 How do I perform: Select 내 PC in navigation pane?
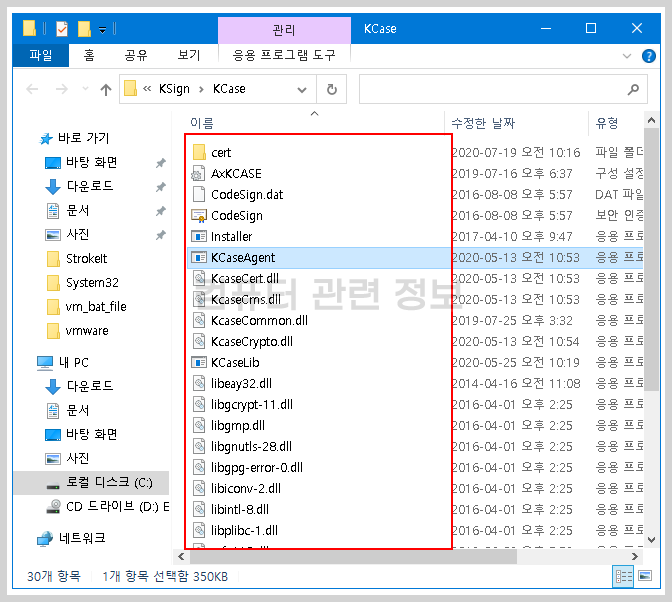click(x=73, y=362)
